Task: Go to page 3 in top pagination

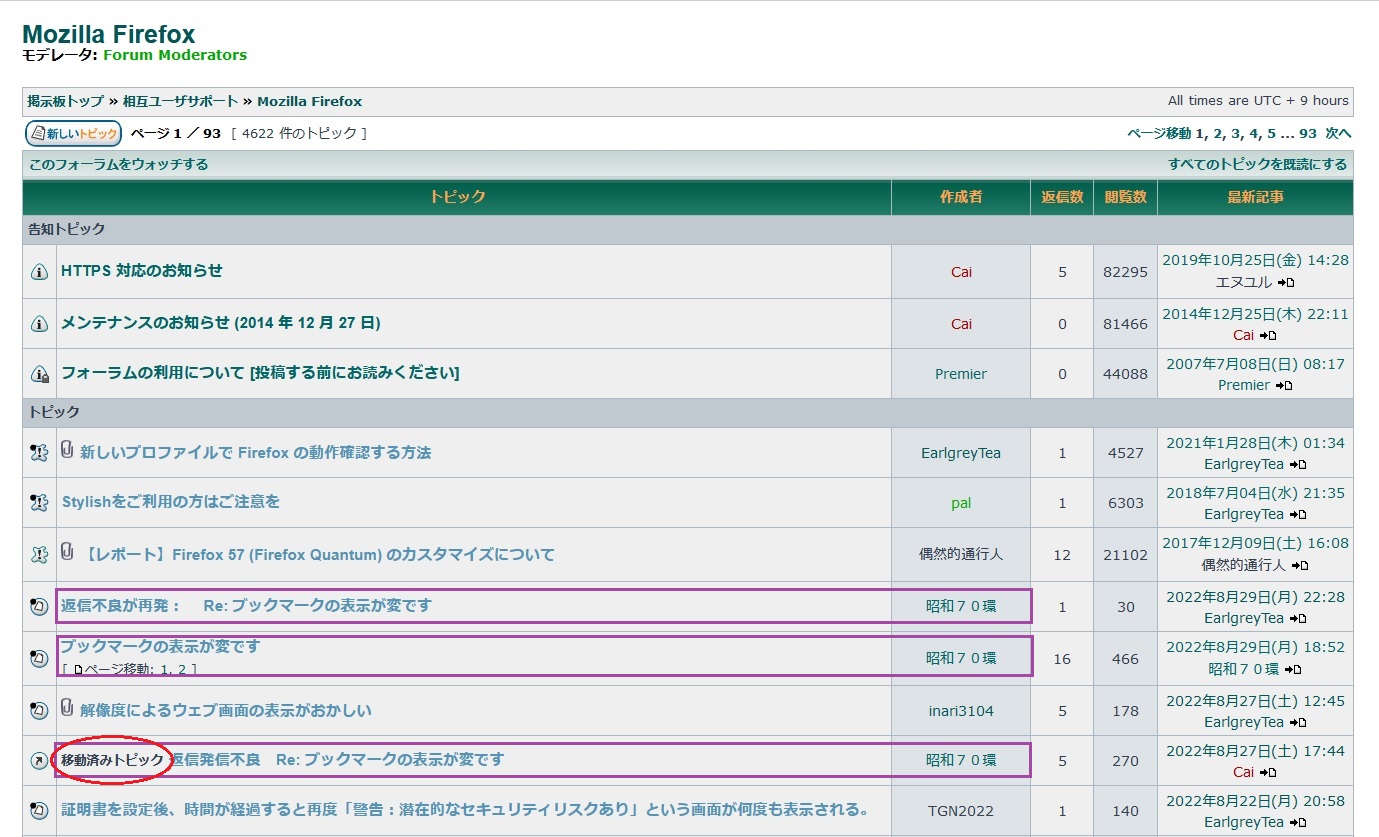Action: [1235, 133]
